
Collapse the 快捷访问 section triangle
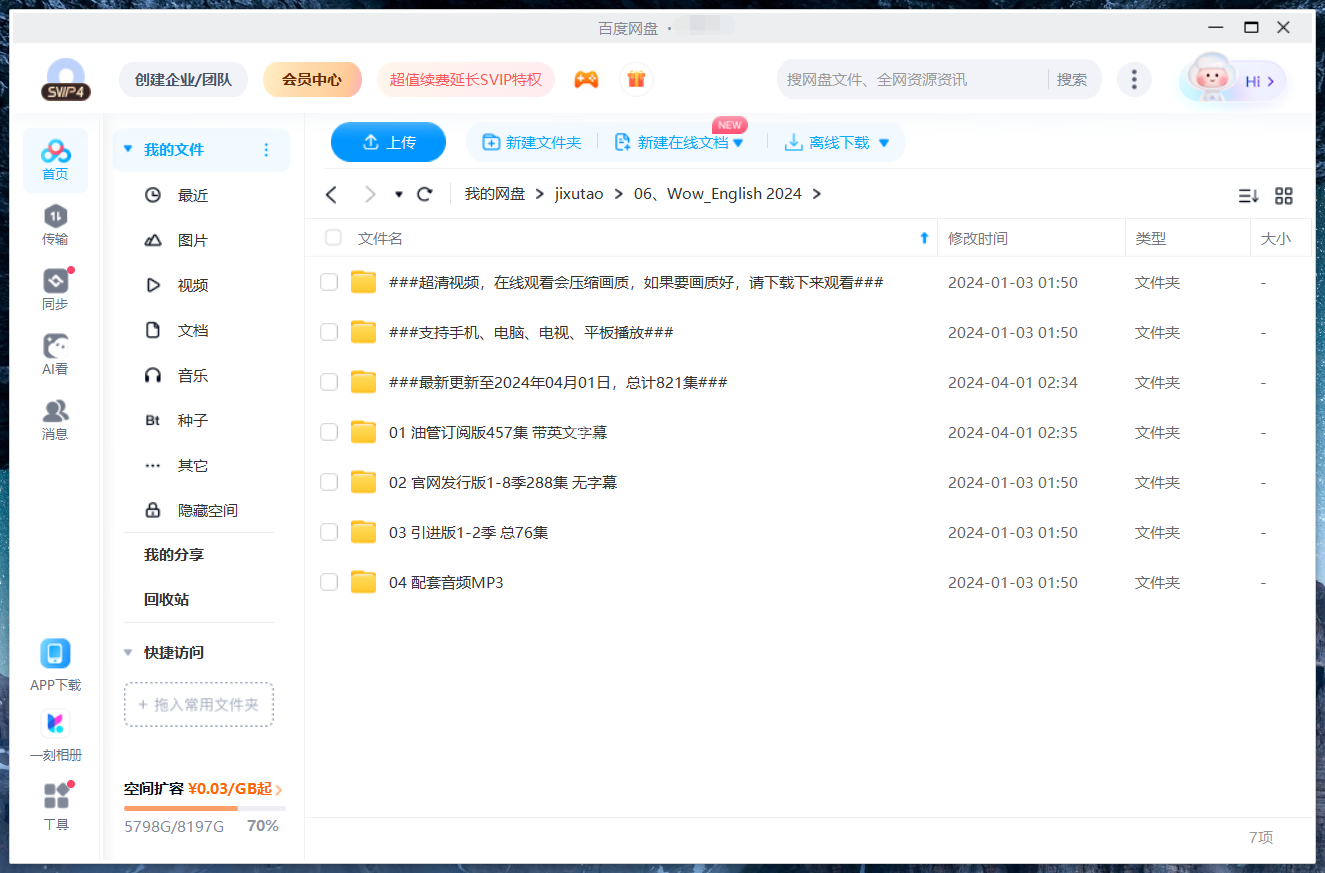point(127,652)
